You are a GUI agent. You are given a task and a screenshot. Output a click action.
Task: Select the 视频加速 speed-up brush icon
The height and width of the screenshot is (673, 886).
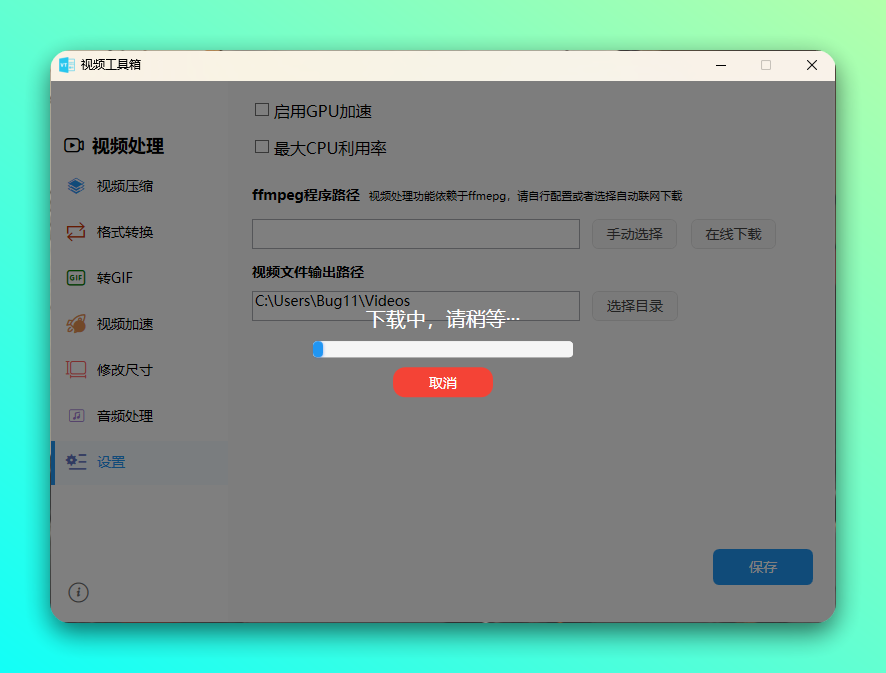click(x=75, y=324)
